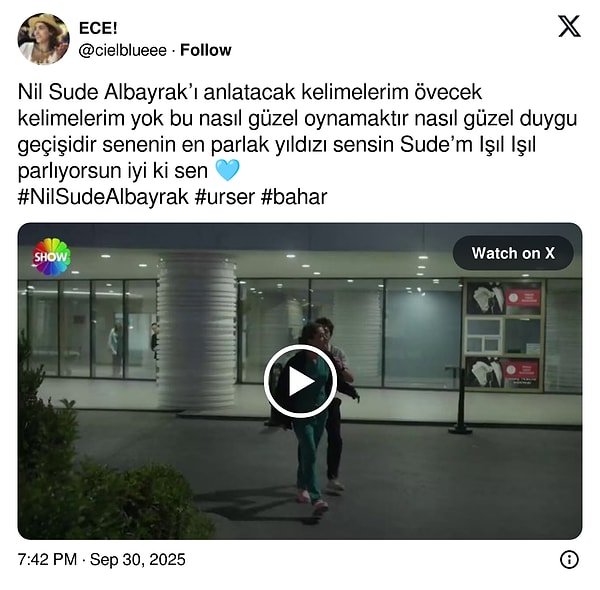Click the tweet text about Nil Sude Albayrak
600x590 pixels.
(x=297, y=131)
